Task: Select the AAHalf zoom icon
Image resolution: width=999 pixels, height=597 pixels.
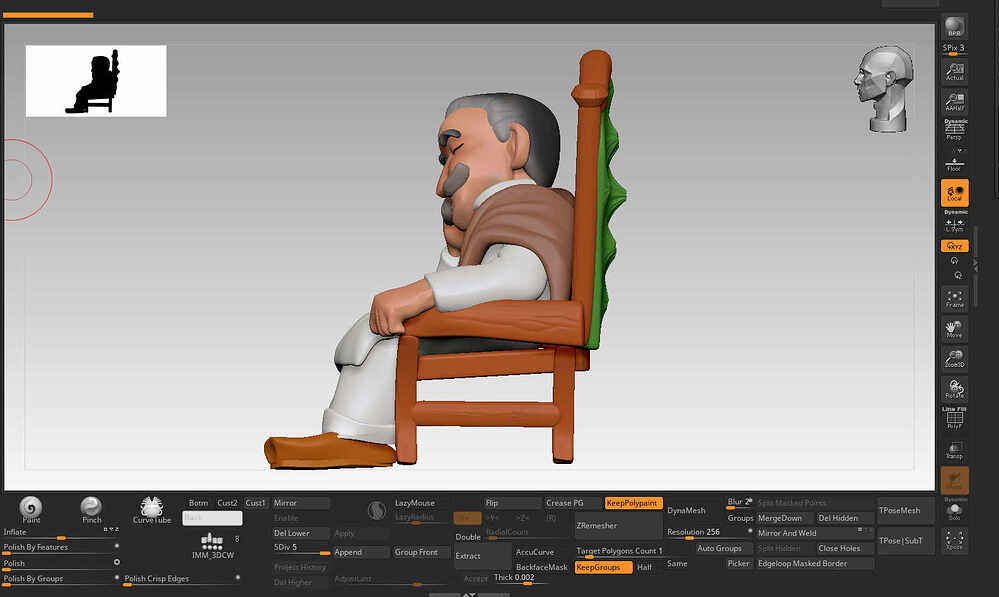Action: 954,101
